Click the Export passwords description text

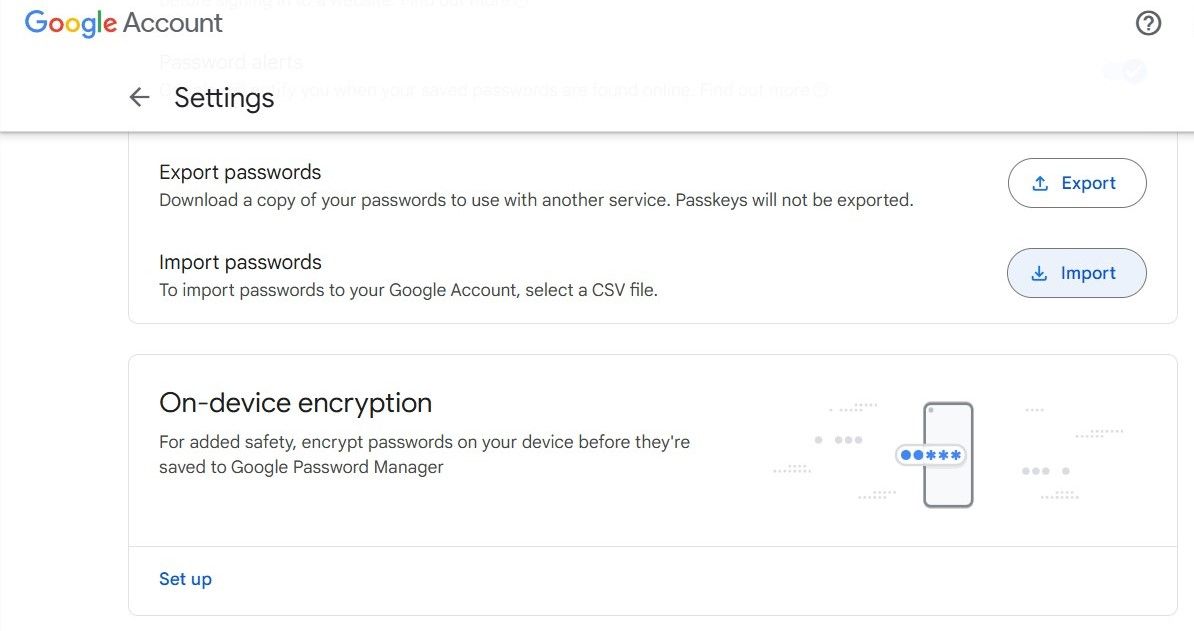pyautogui.click(x=536, y=199)
